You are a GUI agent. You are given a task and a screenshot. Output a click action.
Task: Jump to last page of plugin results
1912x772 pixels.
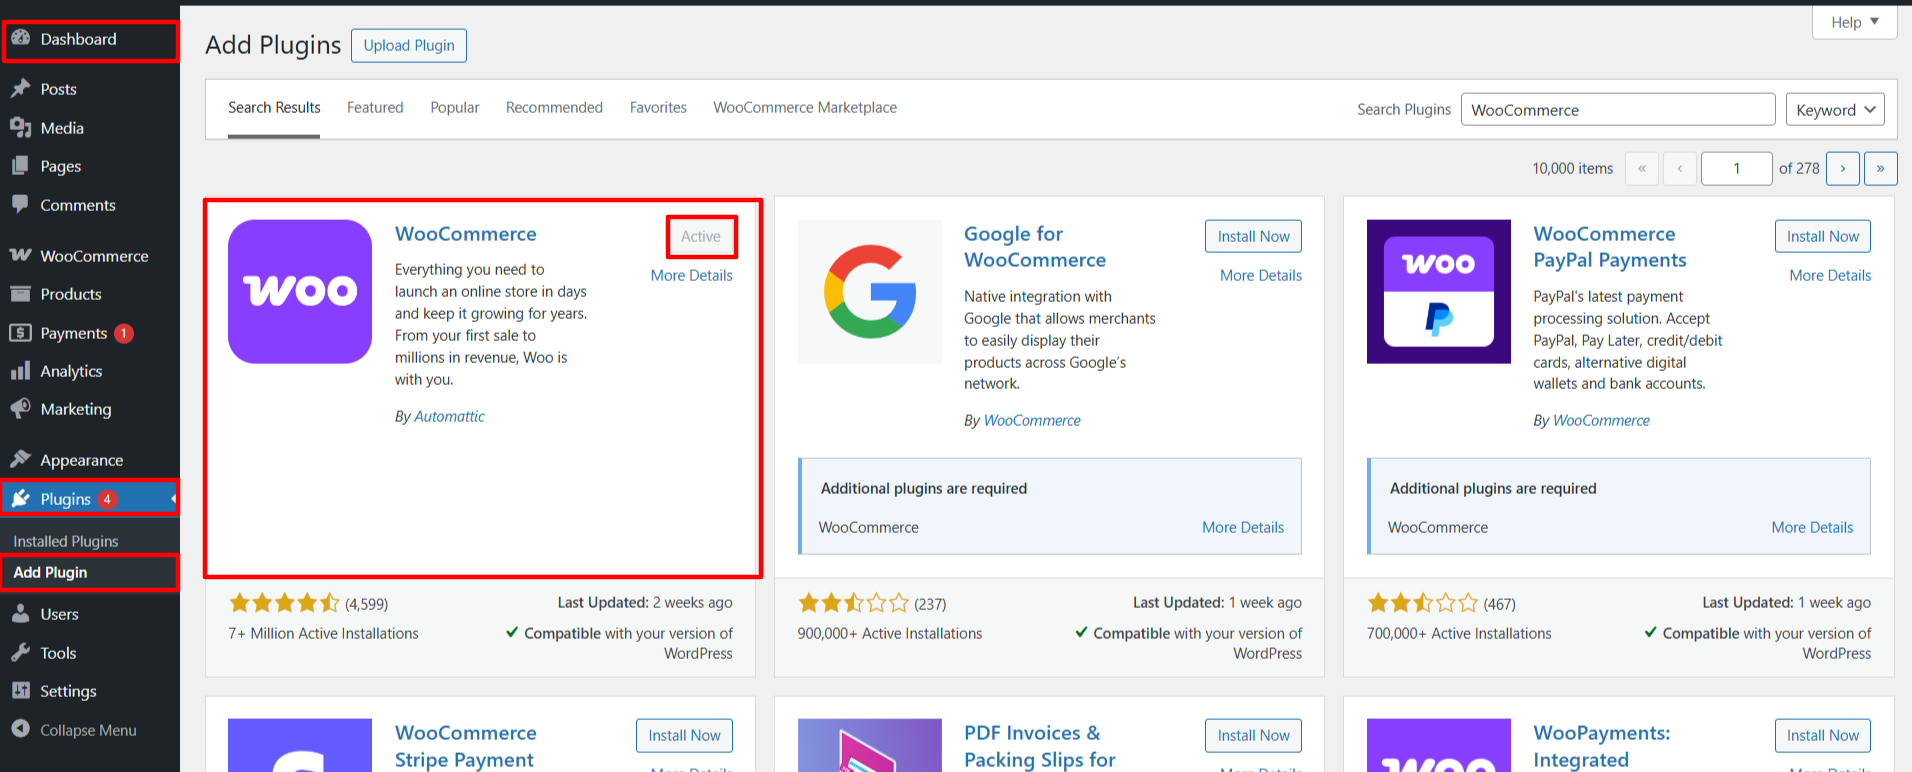[1880, 169]
